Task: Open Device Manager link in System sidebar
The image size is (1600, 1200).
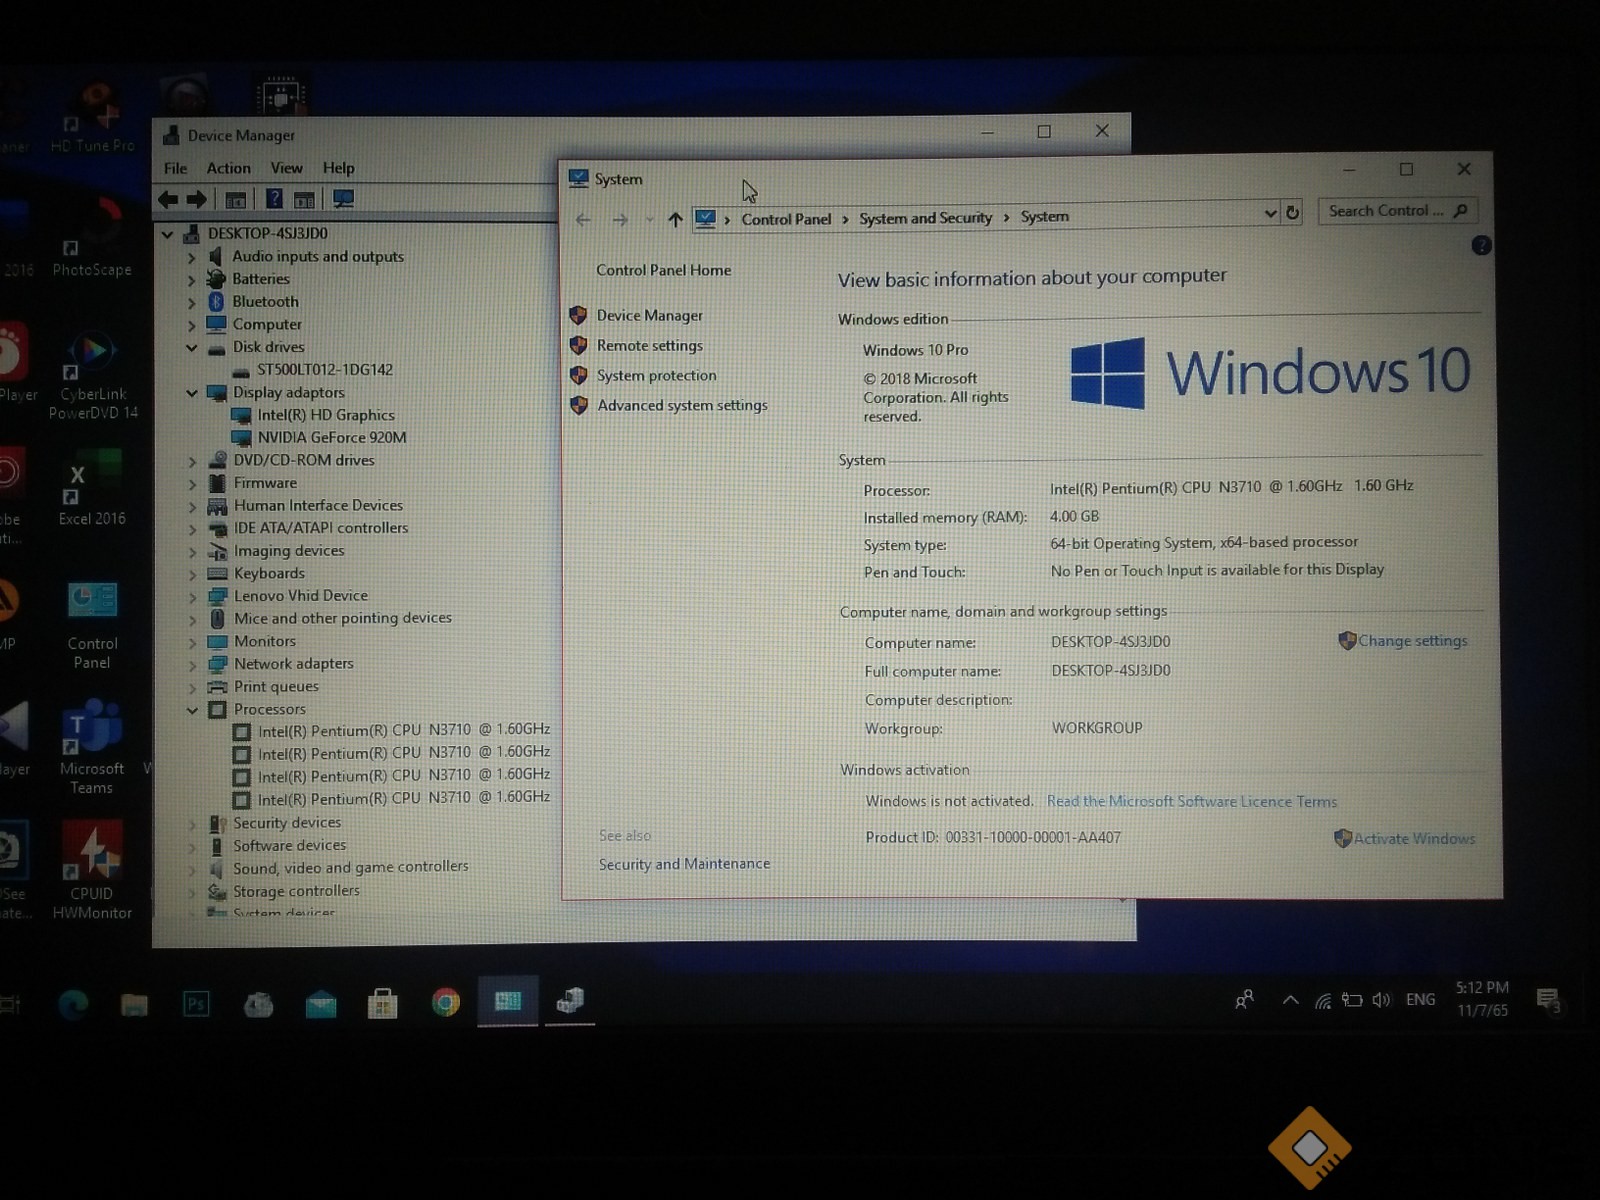Action: pyautogui.click(x=650, y=315)
